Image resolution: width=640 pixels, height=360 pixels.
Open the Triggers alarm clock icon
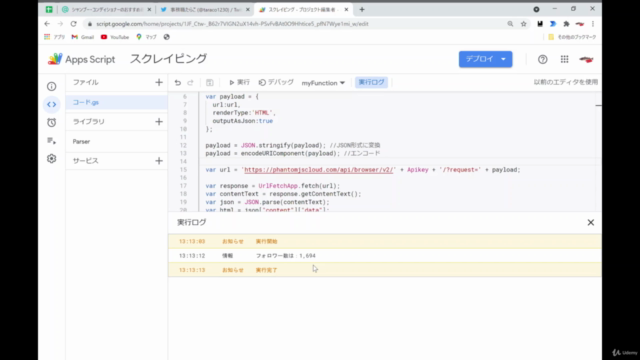point(51,122)
